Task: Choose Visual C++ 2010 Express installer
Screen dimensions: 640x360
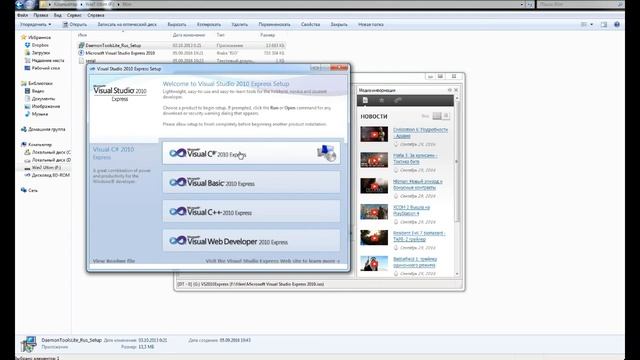Action: click(251, 211)
